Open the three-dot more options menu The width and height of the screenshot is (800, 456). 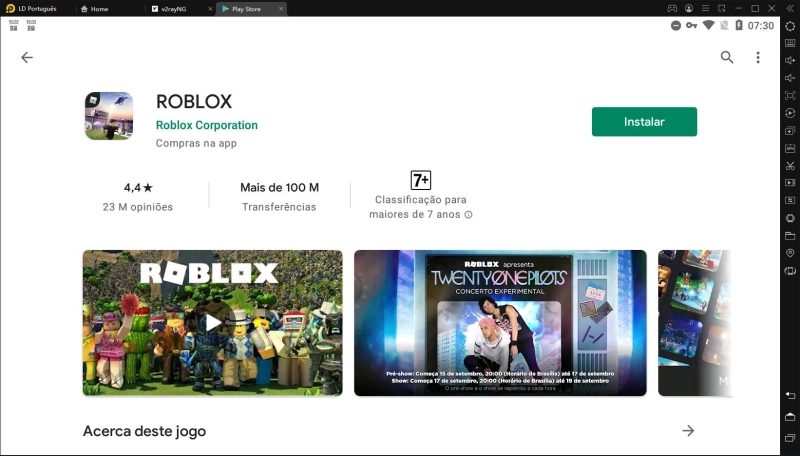(x=758, y=58)
